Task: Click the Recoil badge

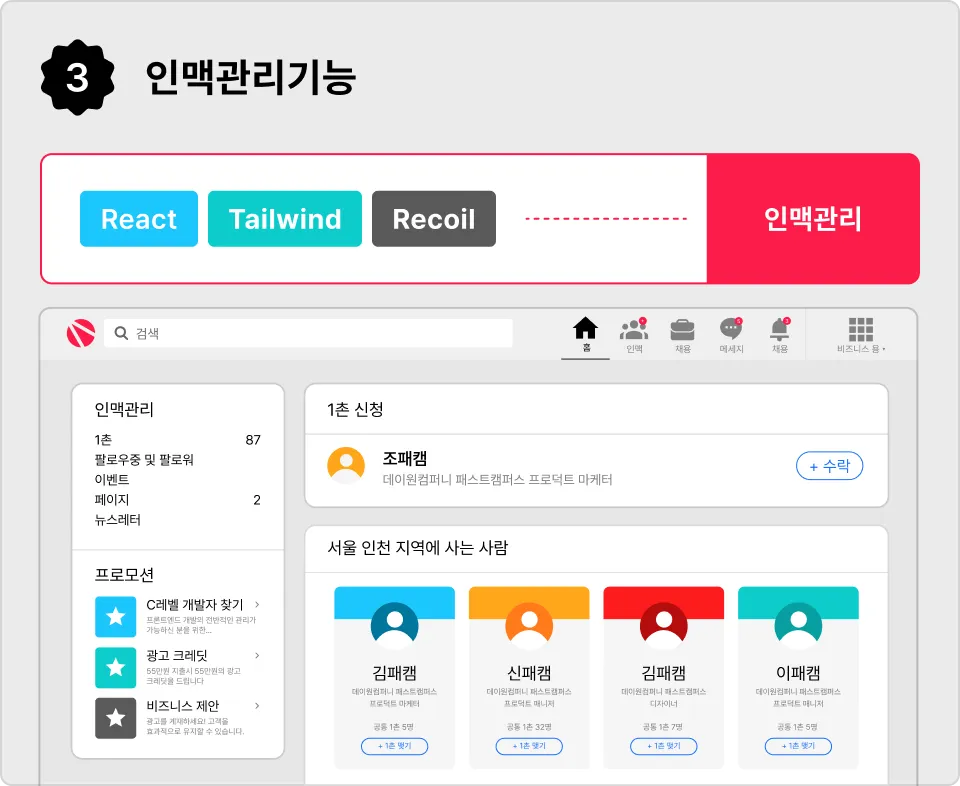Action: (433, 219)
